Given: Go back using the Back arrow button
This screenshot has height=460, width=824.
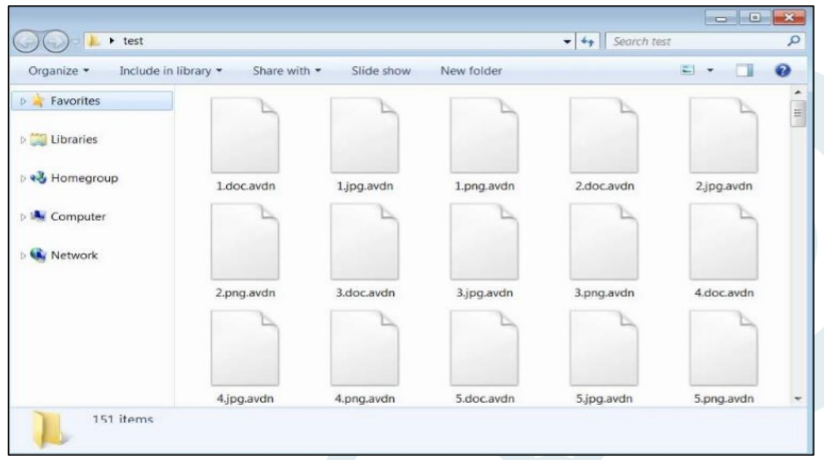Looking at the screenshot, I should pos(26,41).
